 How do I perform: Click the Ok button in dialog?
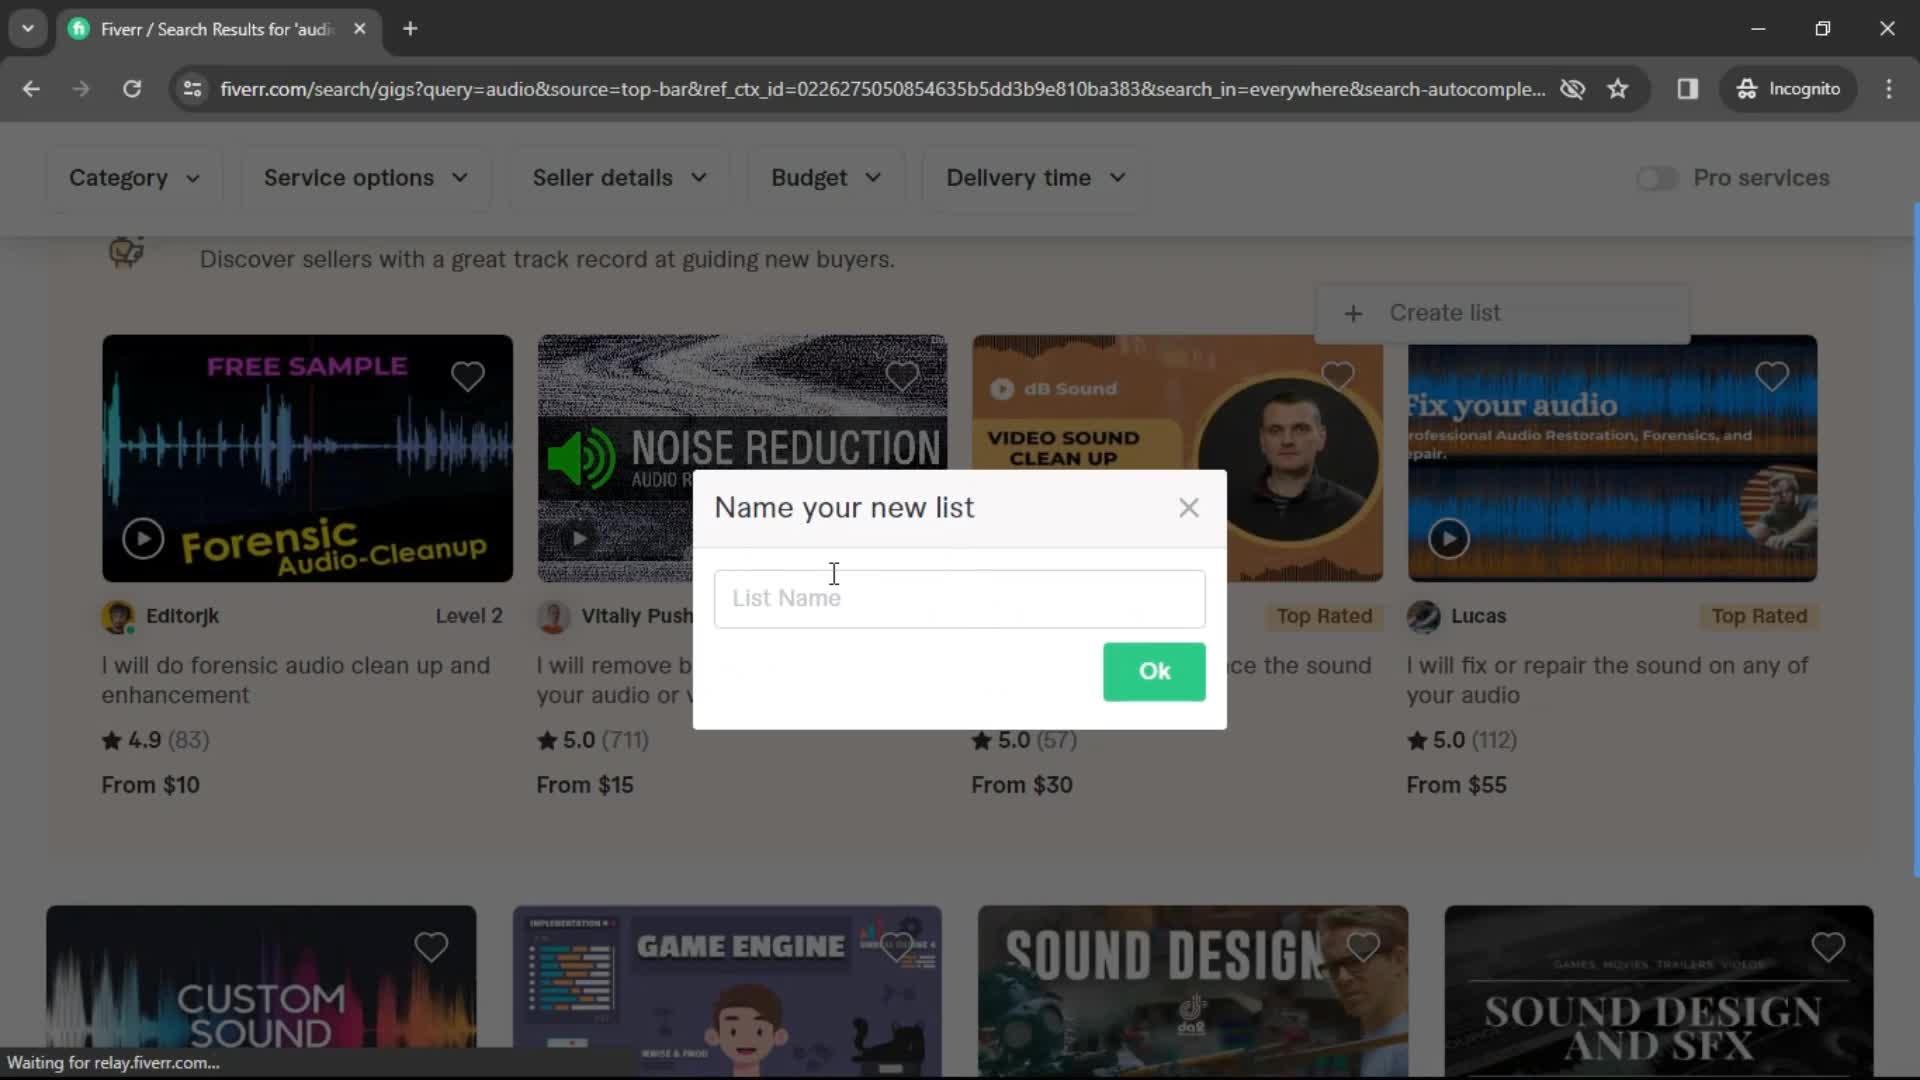coord(1155,671)
